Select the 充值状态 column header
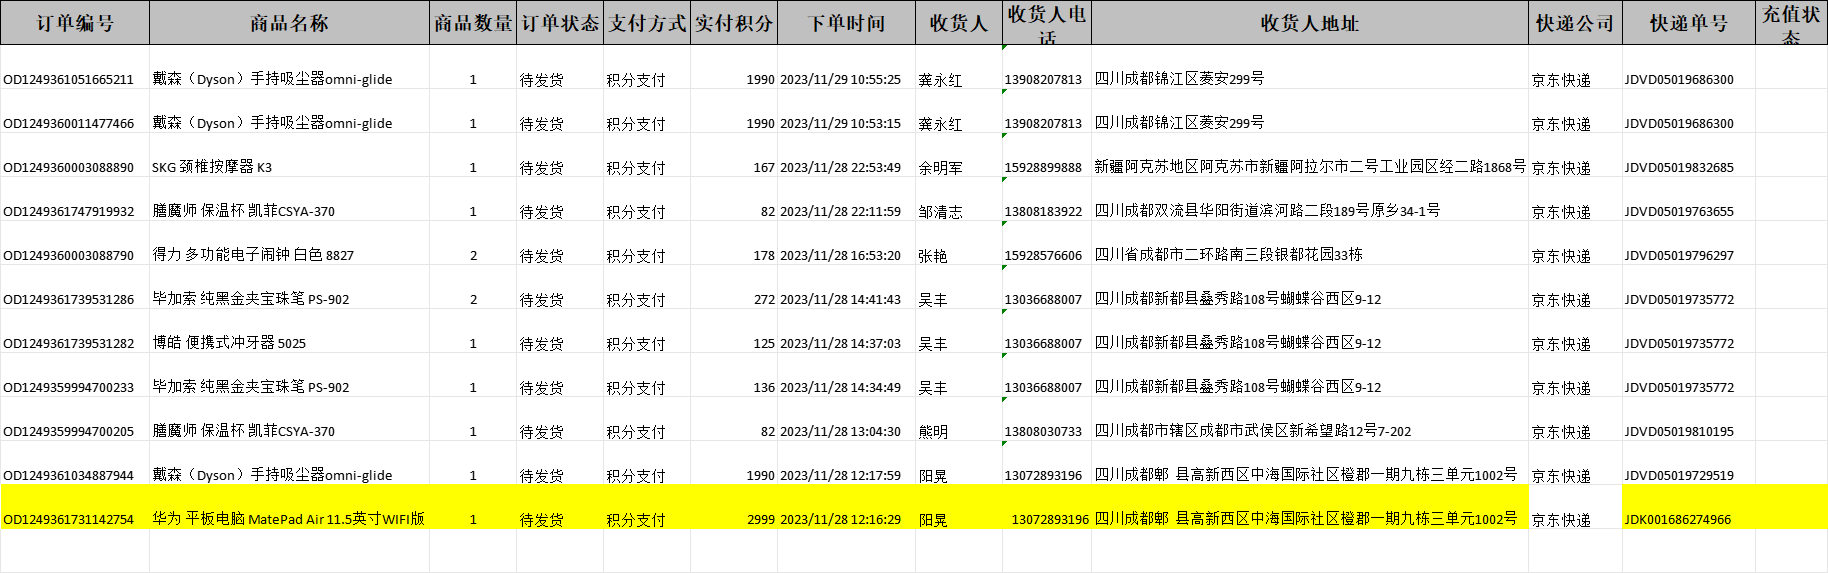The width and height of the screenshot is (1828, 573). tap(1791, 23)
